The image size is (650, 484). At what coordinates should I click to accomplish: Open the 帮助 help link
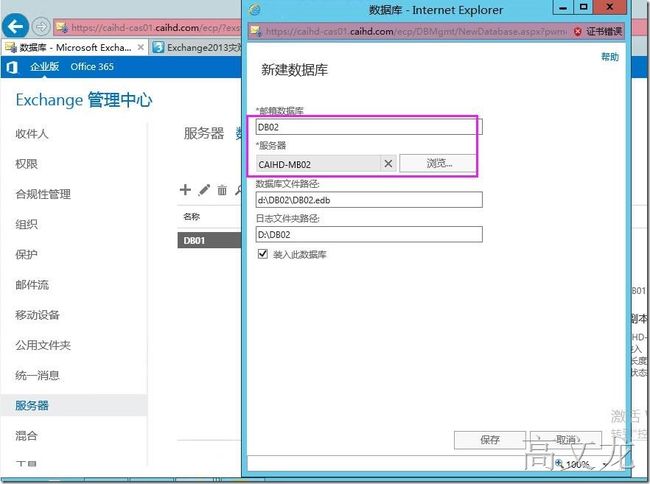click(x=610, y=57)
